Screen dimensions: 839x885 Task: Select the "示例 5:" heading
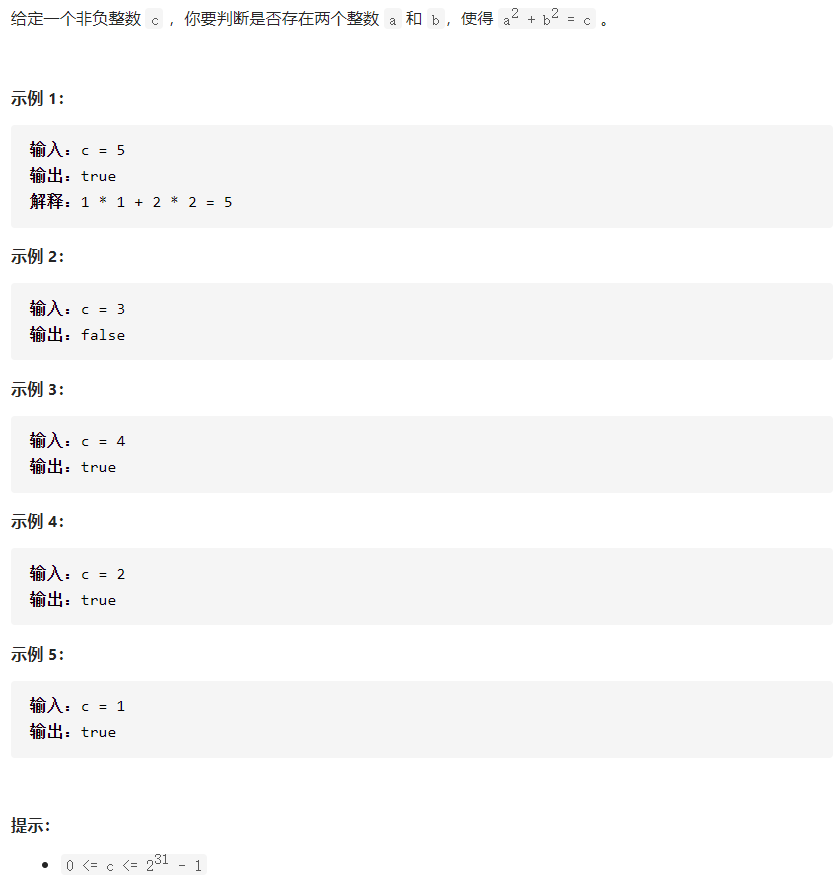pos(38,654)
